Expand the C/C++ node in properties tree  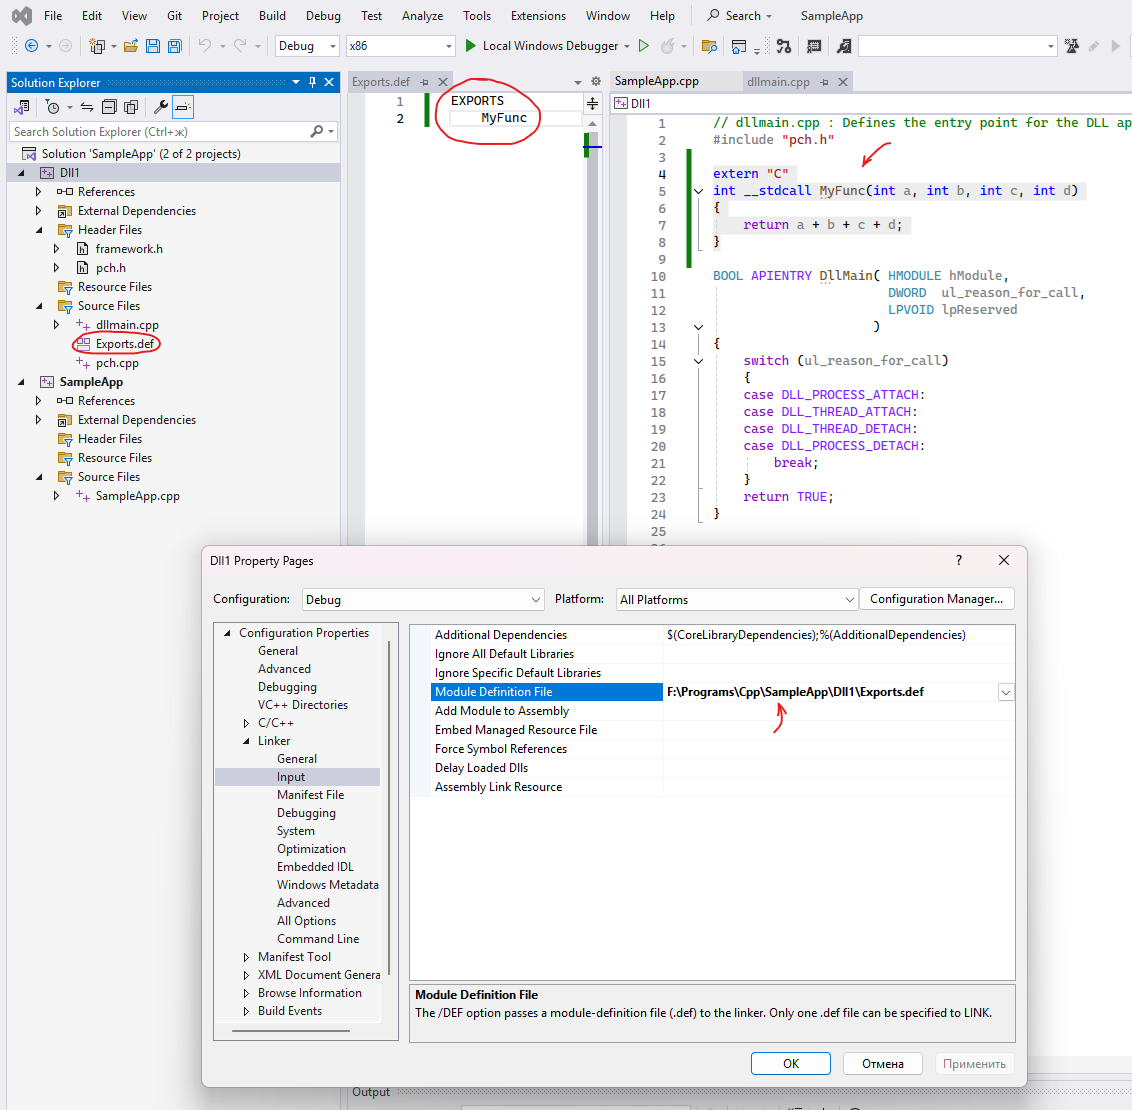pyautogui.click(x=247, y=723)
